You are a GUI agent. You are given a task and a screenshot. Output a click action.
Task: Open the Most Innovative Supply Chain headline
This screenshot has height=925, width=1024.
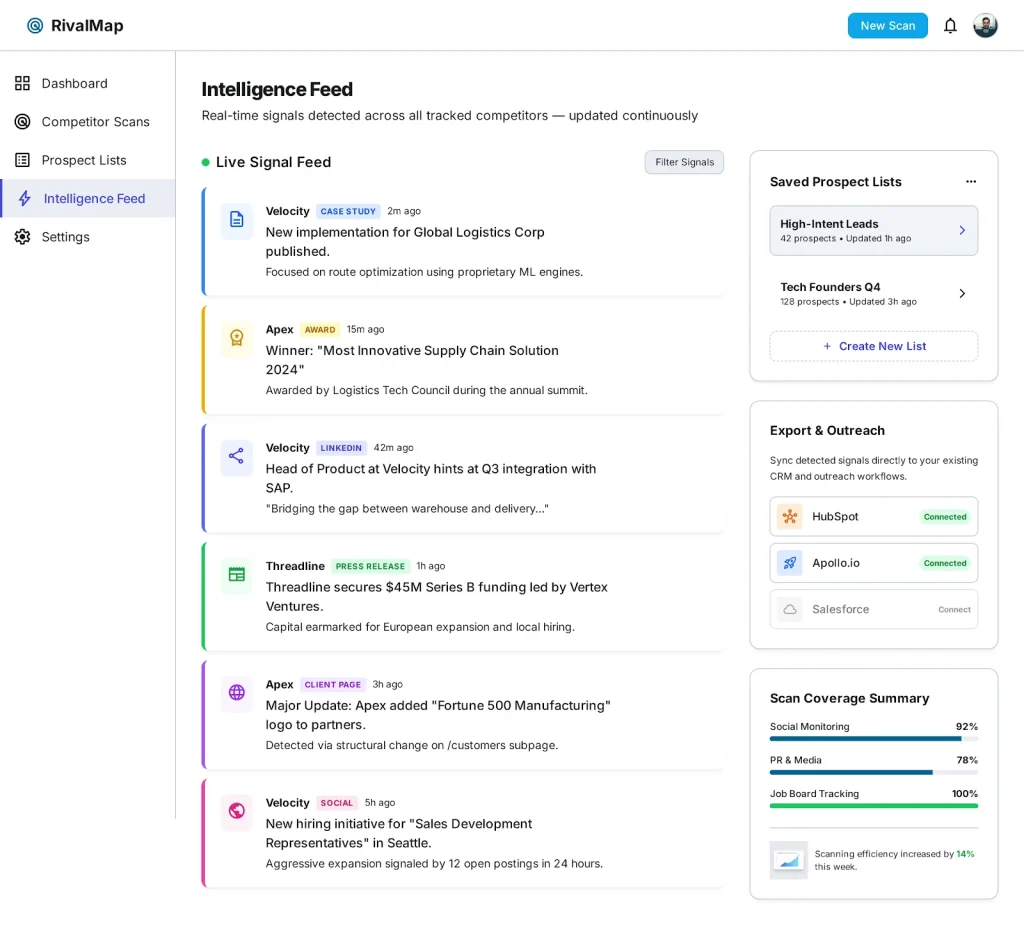[412, 360]
